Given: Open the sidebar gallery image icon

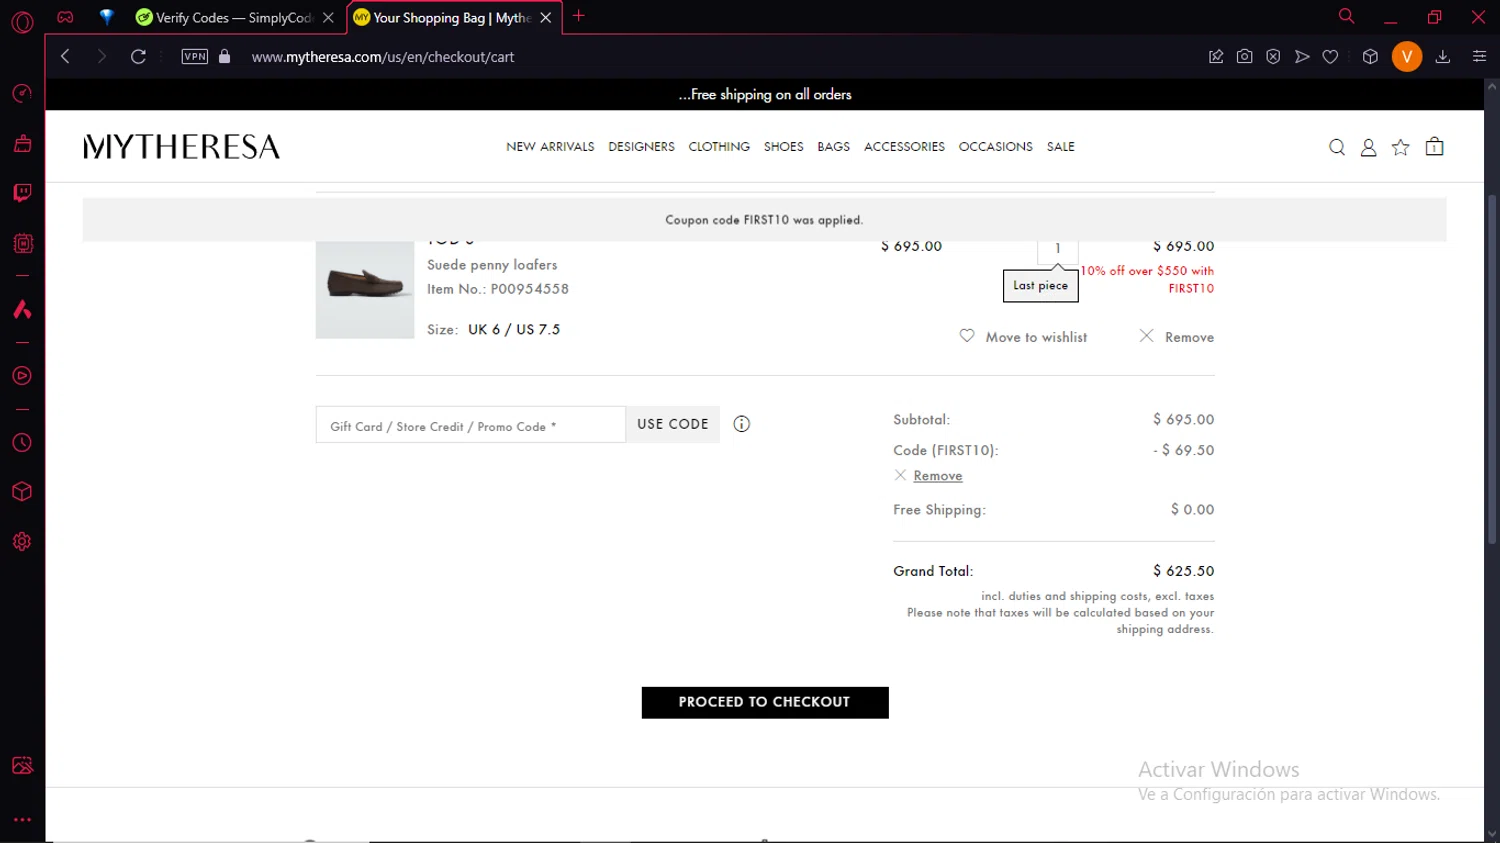Looking at the screenshot, I should tap(22, 766).
